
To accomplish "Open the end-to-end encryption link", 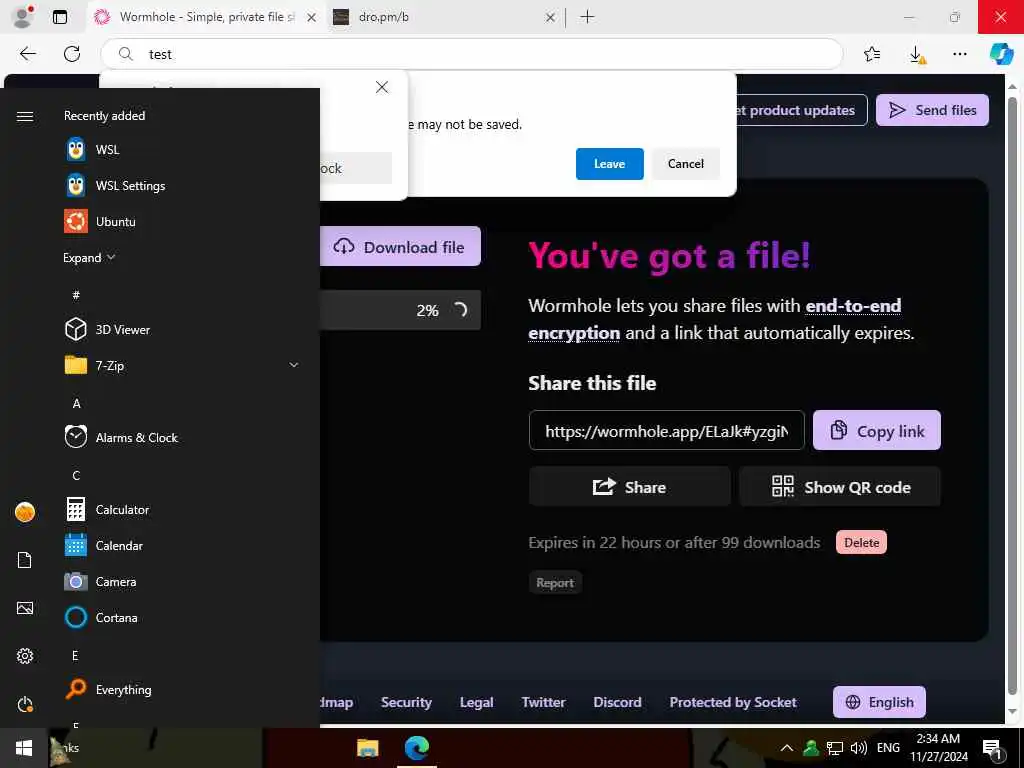I will click(714, 319).
